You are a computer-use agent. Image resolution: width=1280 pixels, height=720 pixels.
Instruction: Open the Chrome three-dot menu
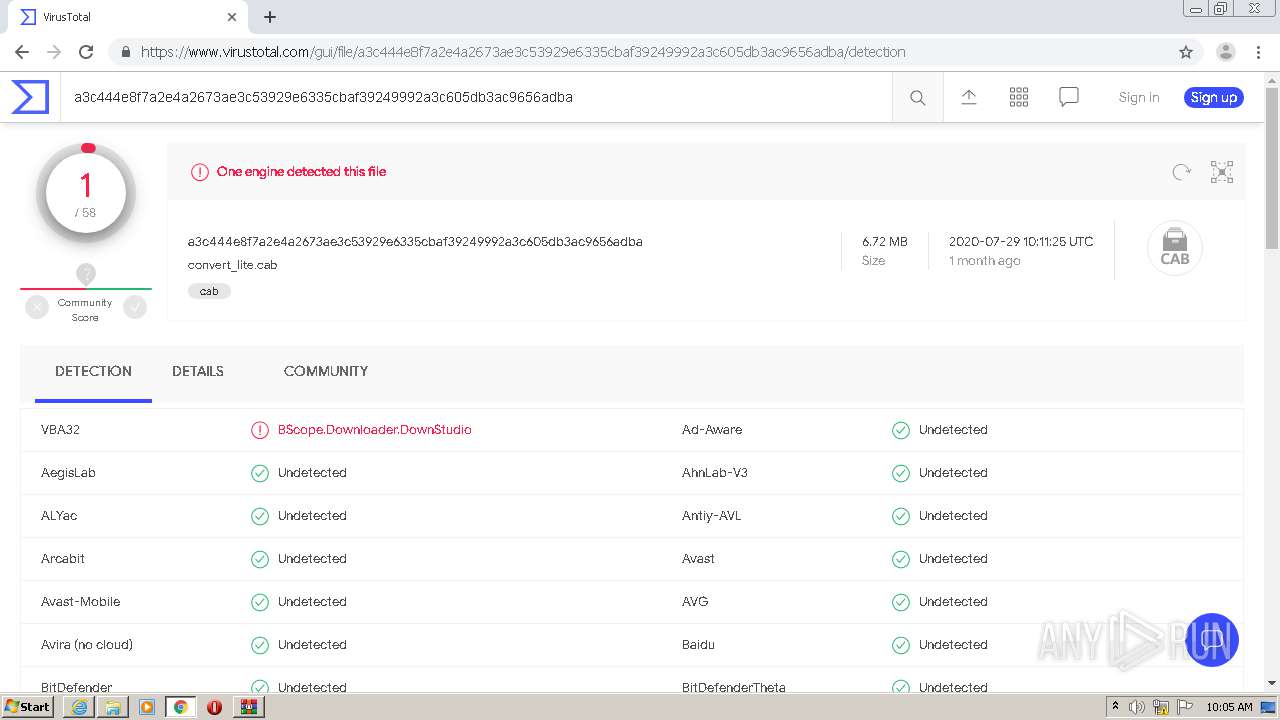1258,52
